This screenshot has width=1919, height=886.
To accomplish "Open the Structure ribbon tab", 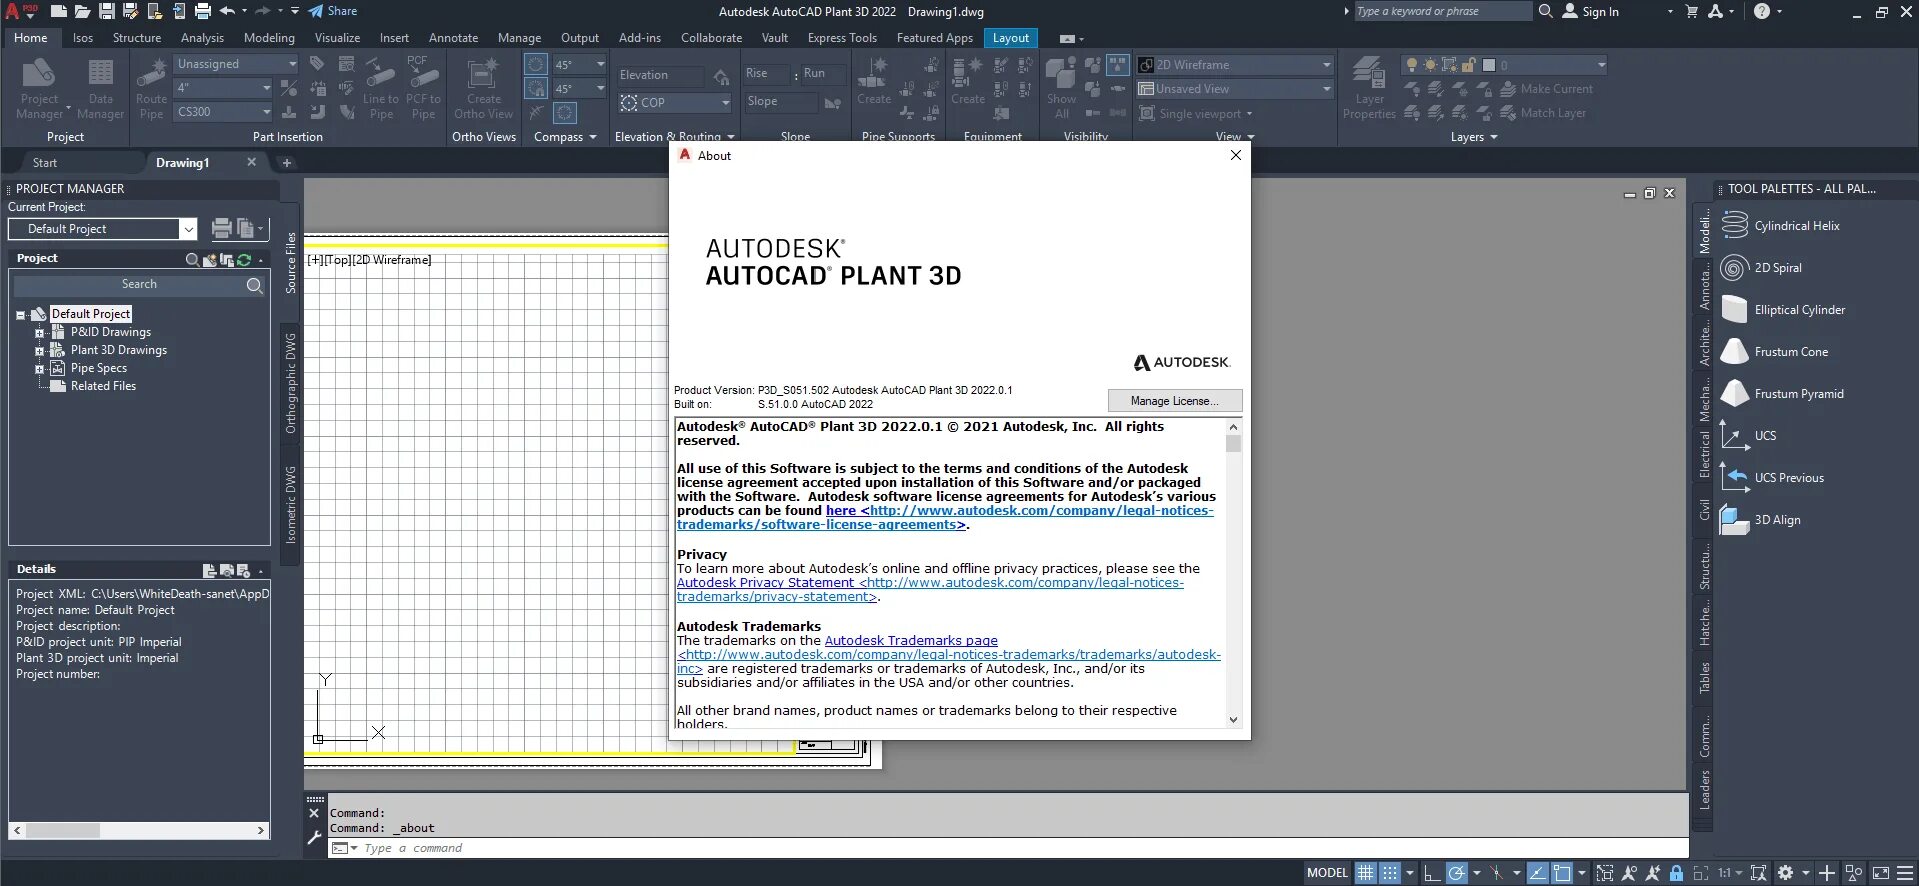I will pos(137,38).
